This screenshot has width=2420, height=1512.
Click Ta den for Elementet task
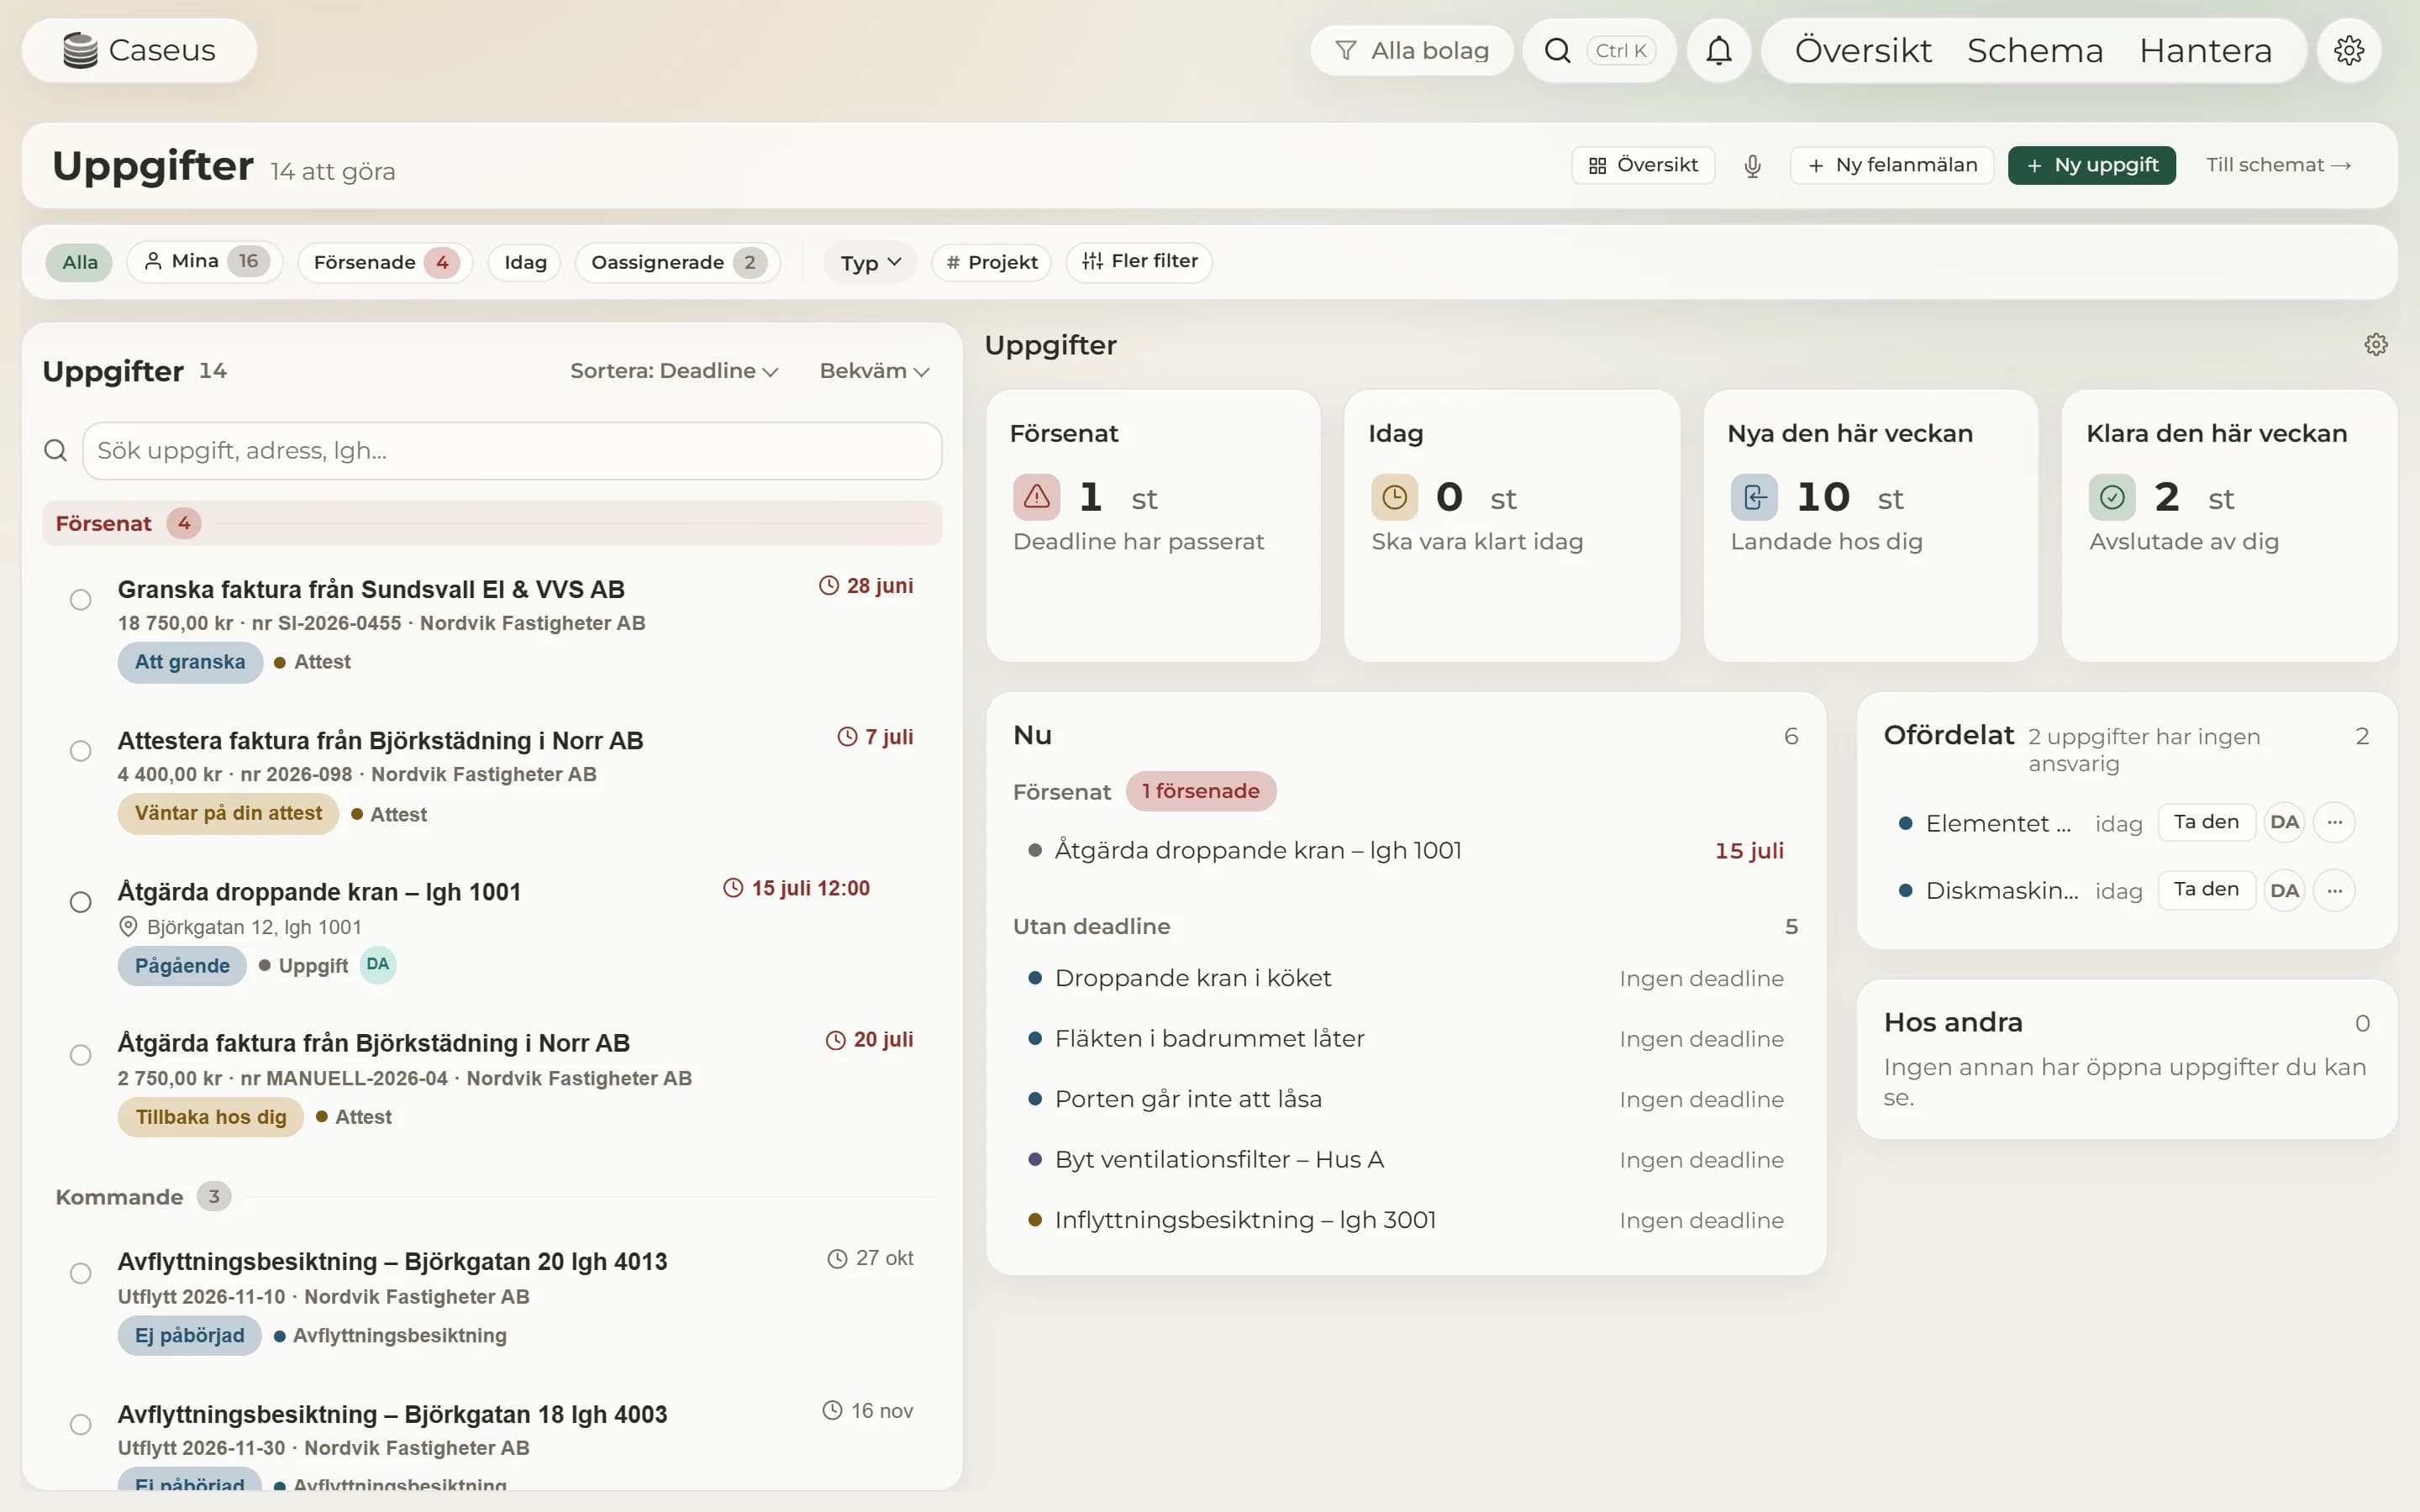(2206, 822)
